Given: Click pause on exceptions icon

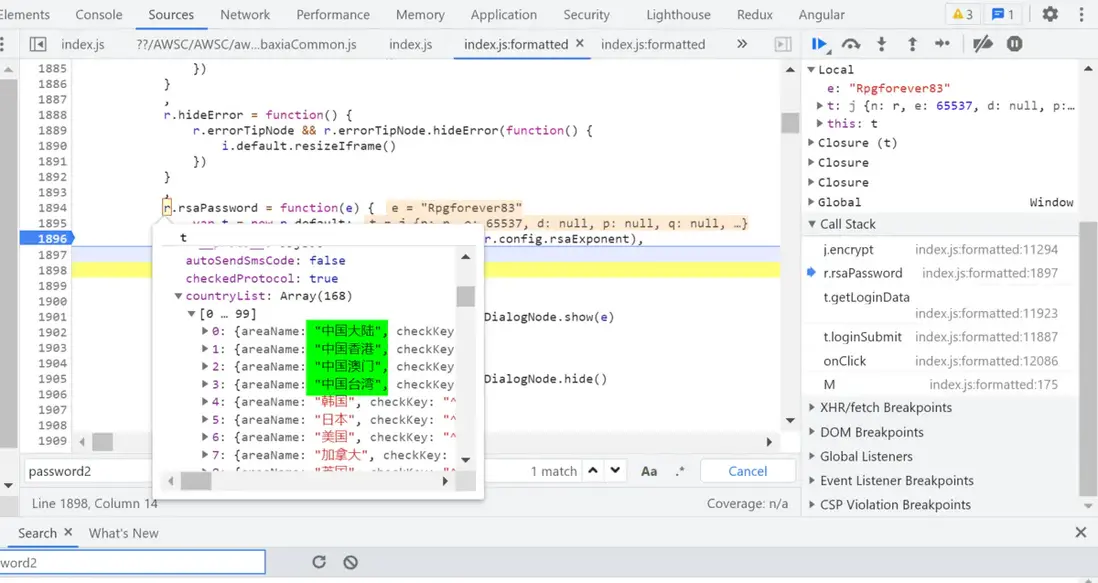Looking at the screenshot, I should tap(1014, 44).
